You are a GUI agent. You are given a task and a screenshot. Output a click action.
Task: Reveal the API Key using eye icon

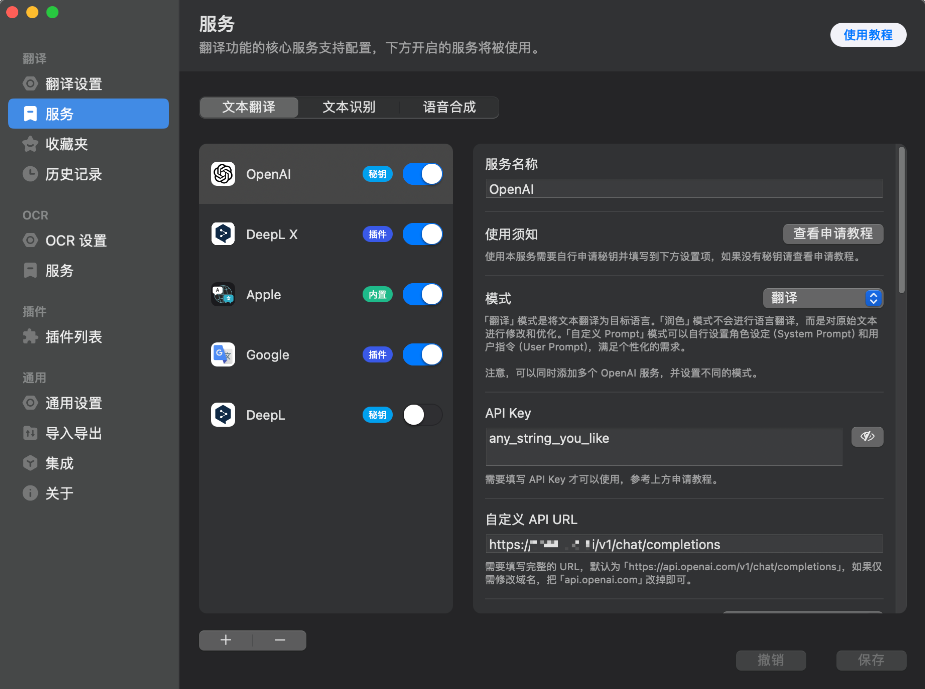867,437
